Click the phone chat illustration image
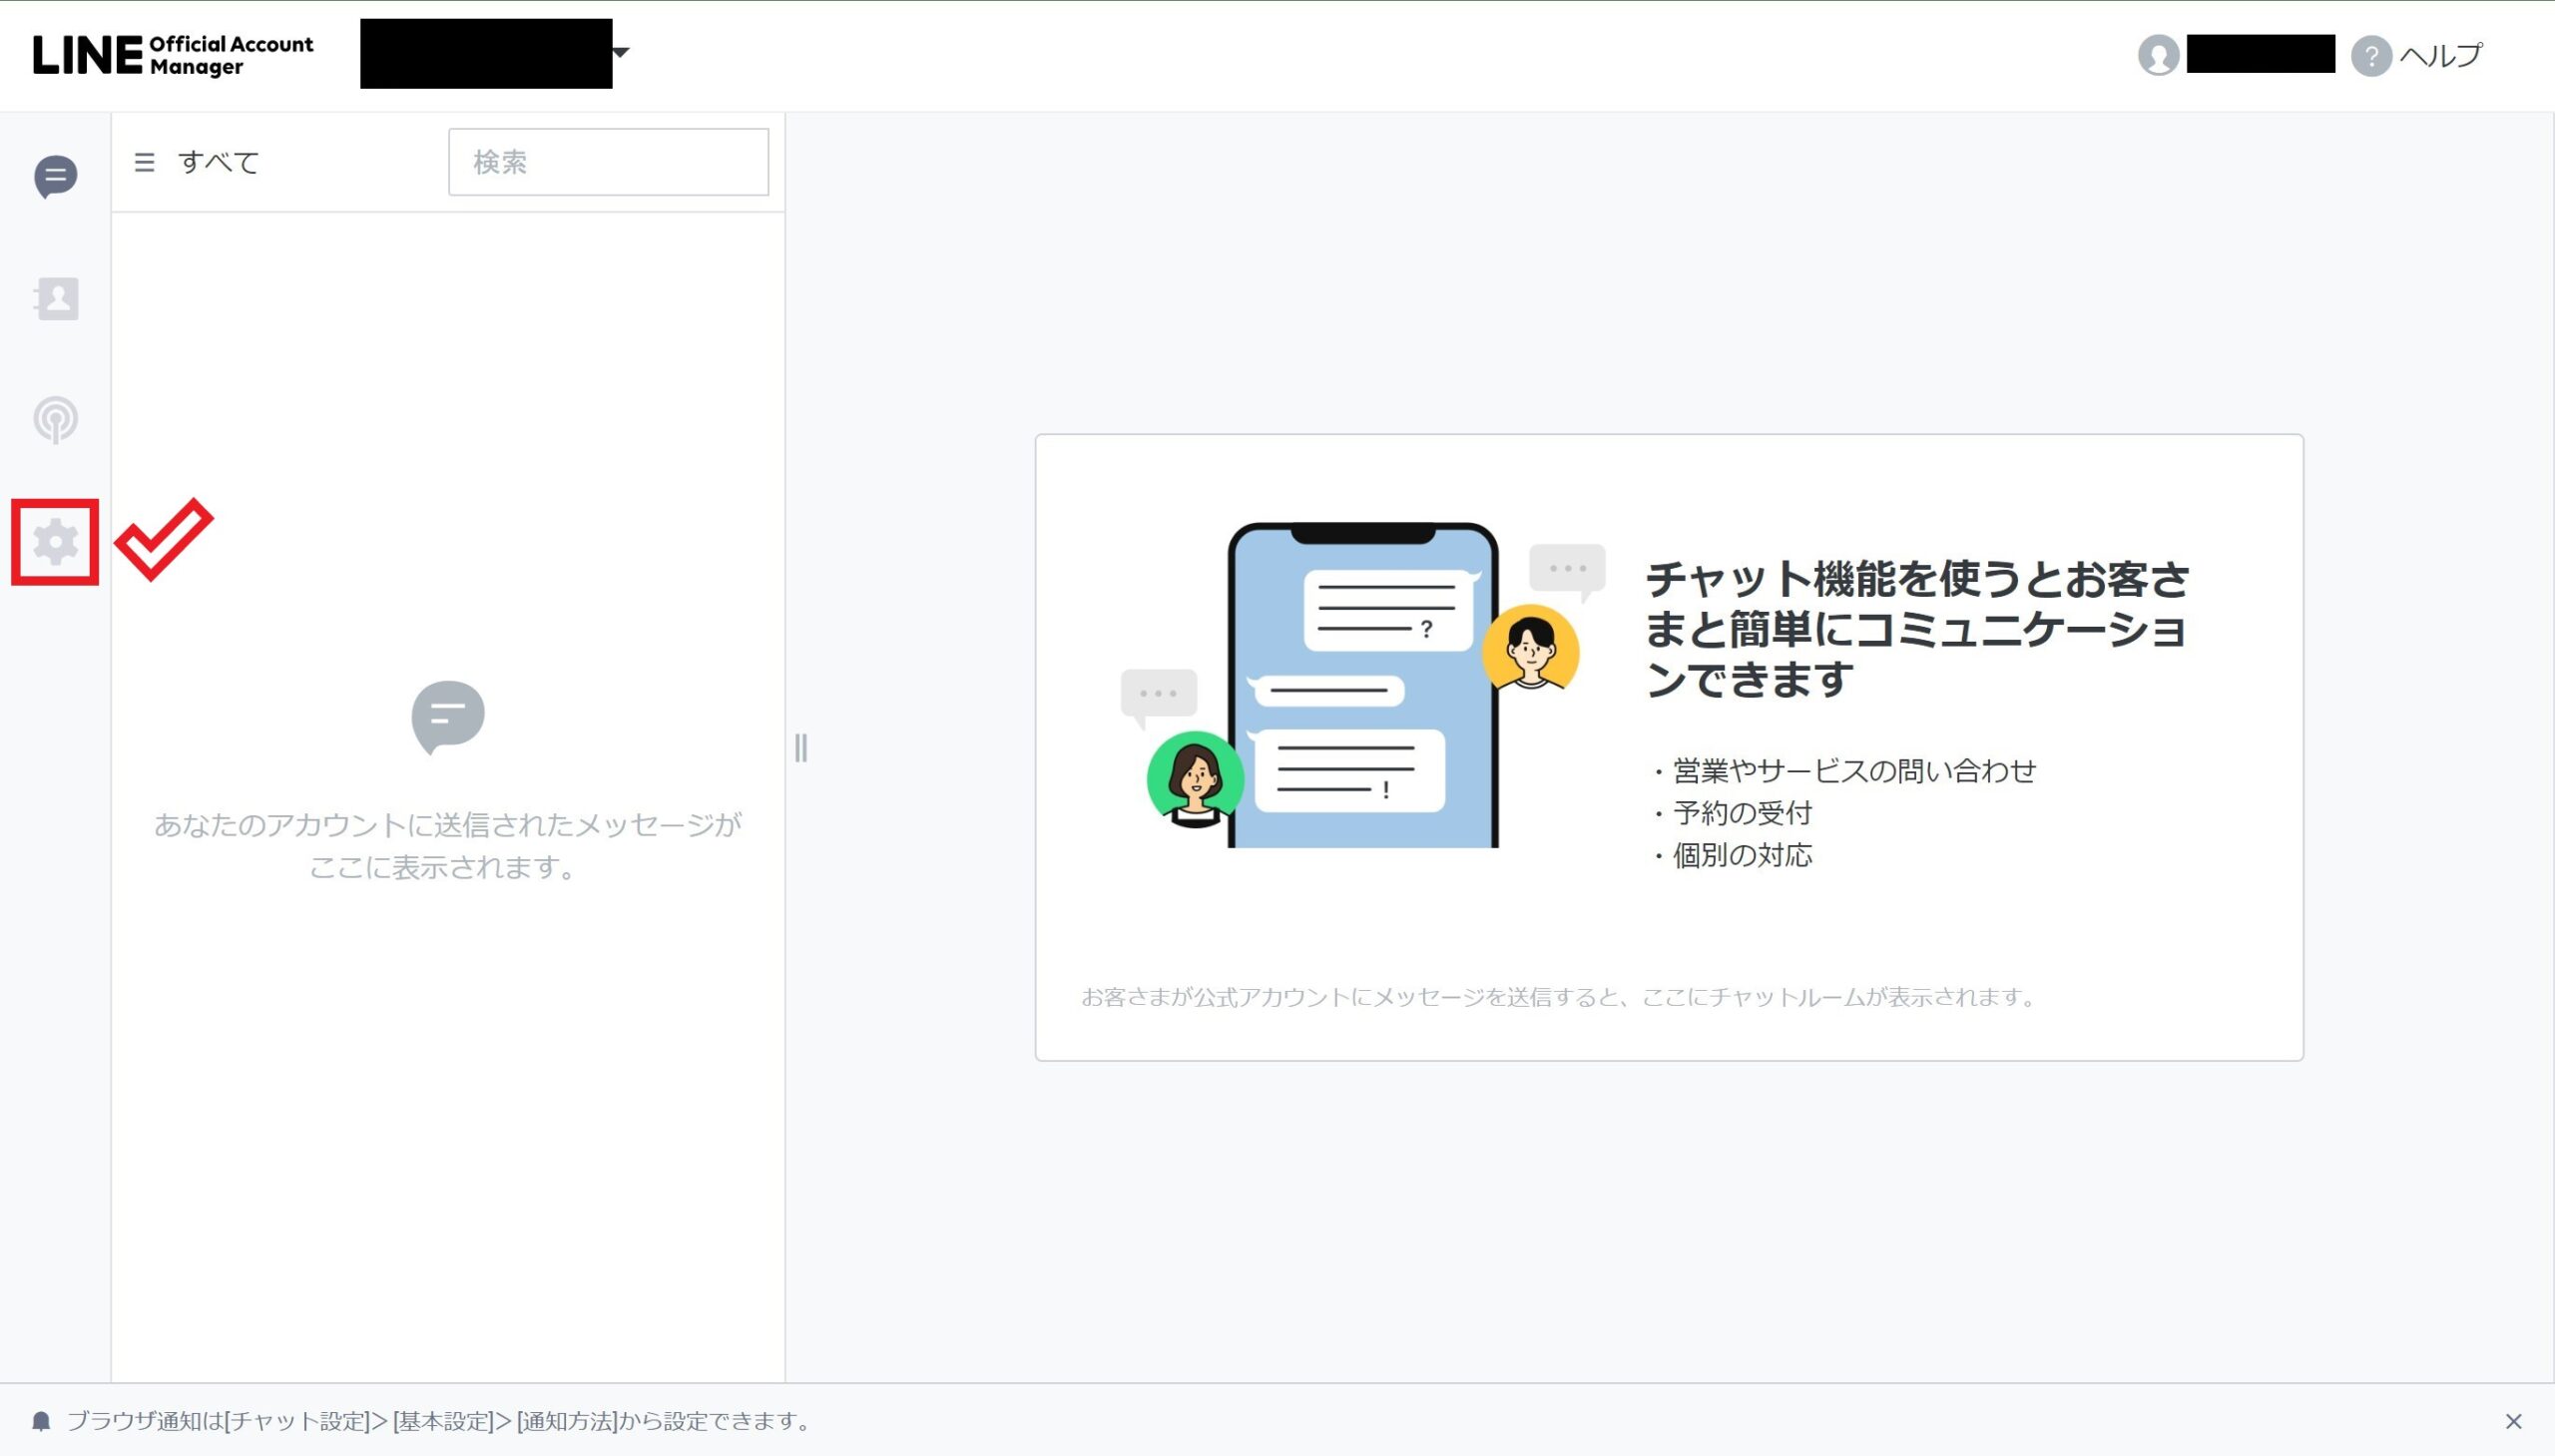The width and height of the screenshot is (2555, 1456). (1362, 685)
